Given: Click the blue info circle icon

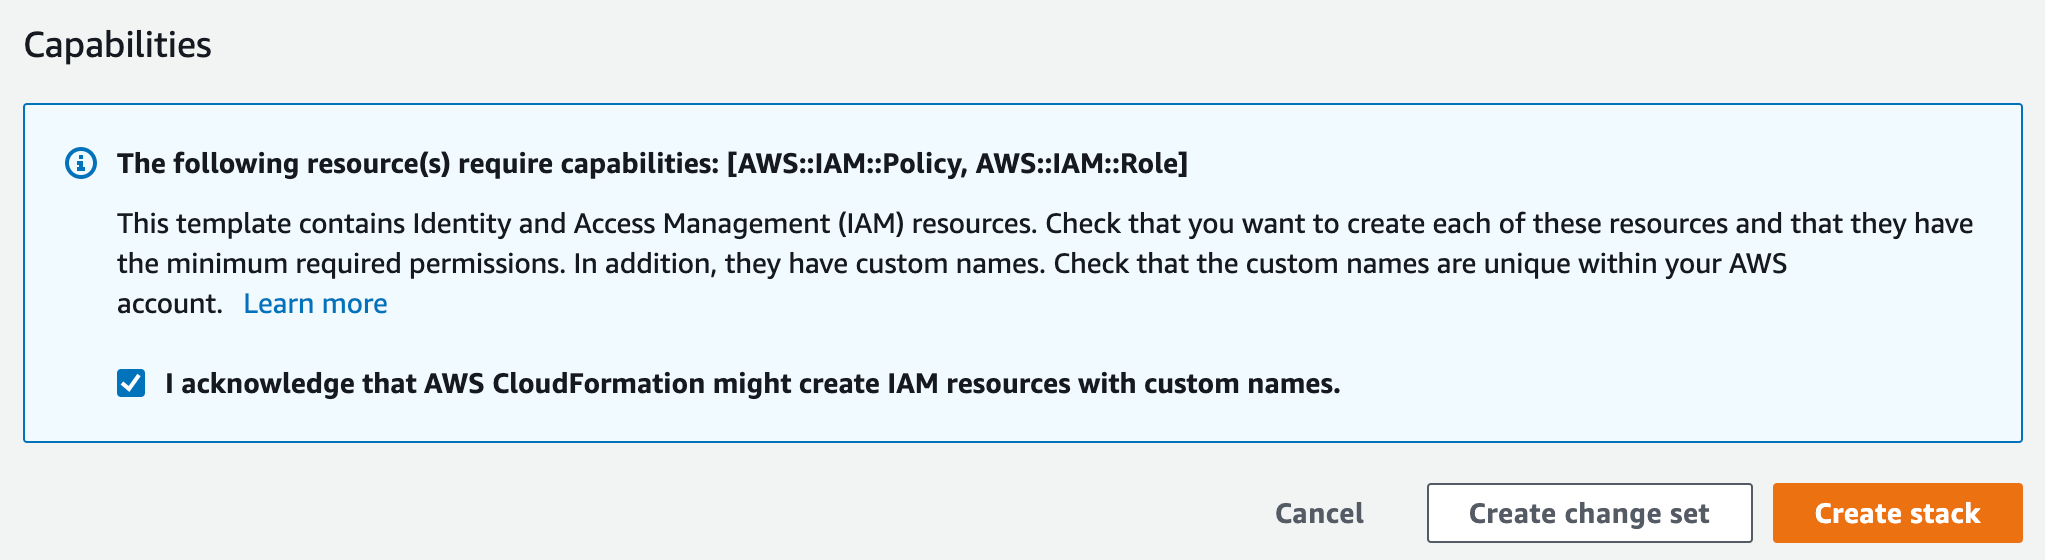Looking at the screenshot, I should point(81,163).
